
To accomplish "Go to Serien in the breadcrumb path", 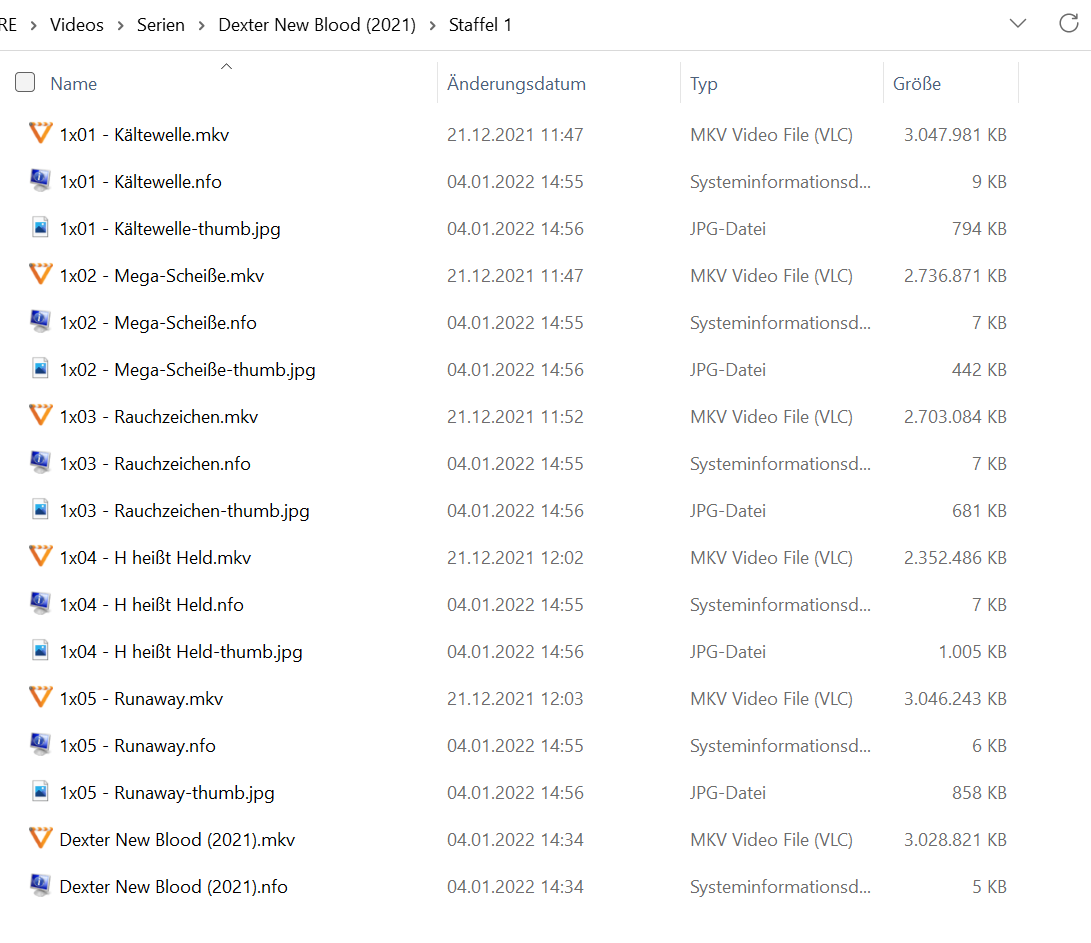I will (x=161, y=25).
